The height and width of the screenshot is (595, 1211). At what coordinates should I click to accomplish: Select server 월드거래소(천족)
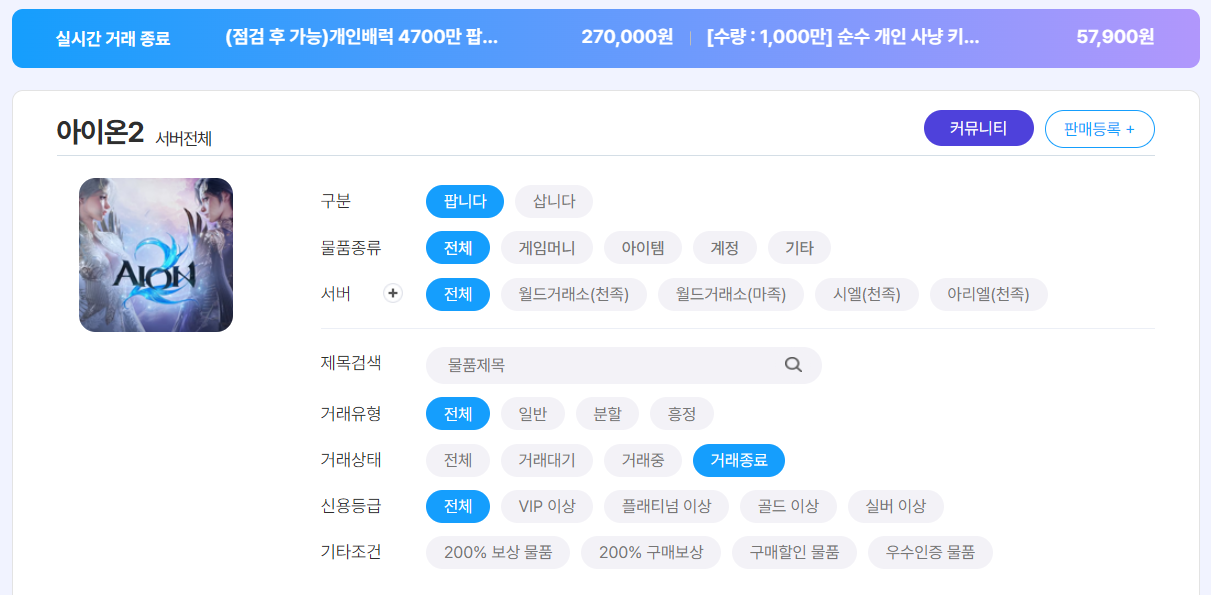point(574,294)
